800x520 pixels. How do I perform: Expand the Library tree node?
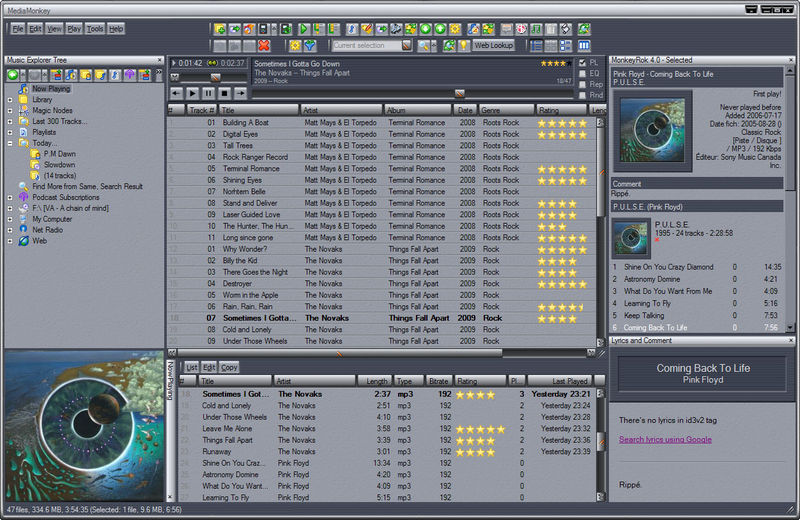[10, 100]
